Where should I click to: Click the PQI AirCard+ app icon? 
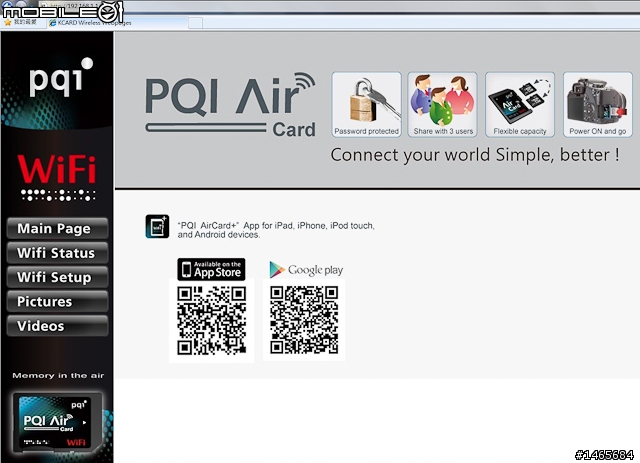(x=157, y=226)
